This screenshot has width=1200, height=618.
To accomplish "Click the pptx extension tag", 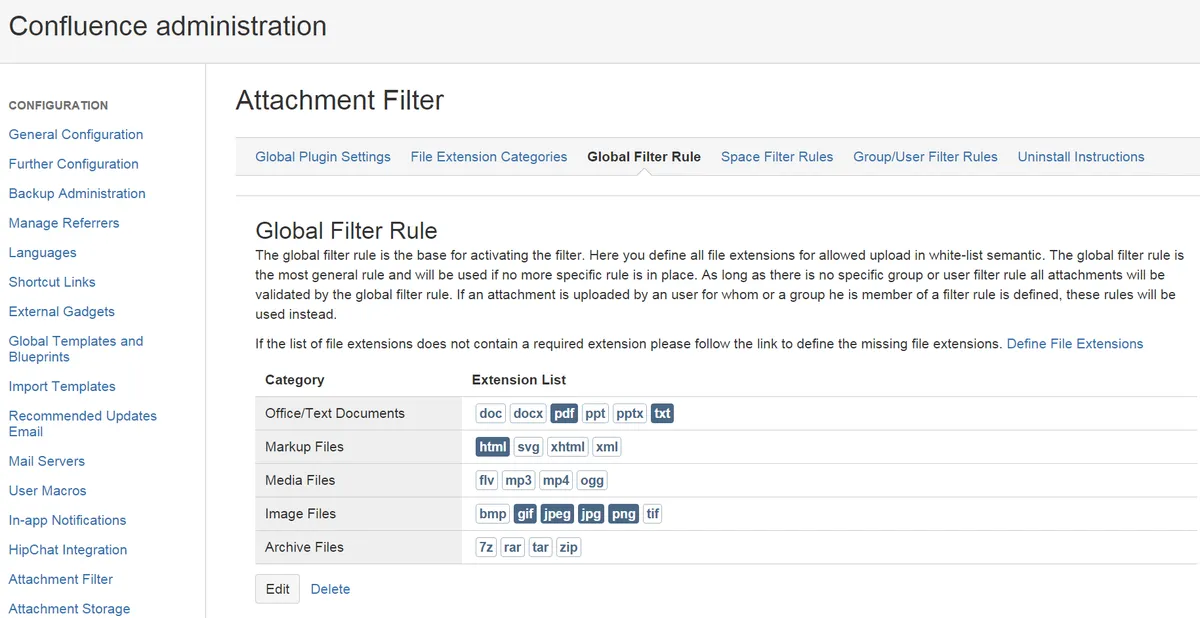I will point(630,413).
